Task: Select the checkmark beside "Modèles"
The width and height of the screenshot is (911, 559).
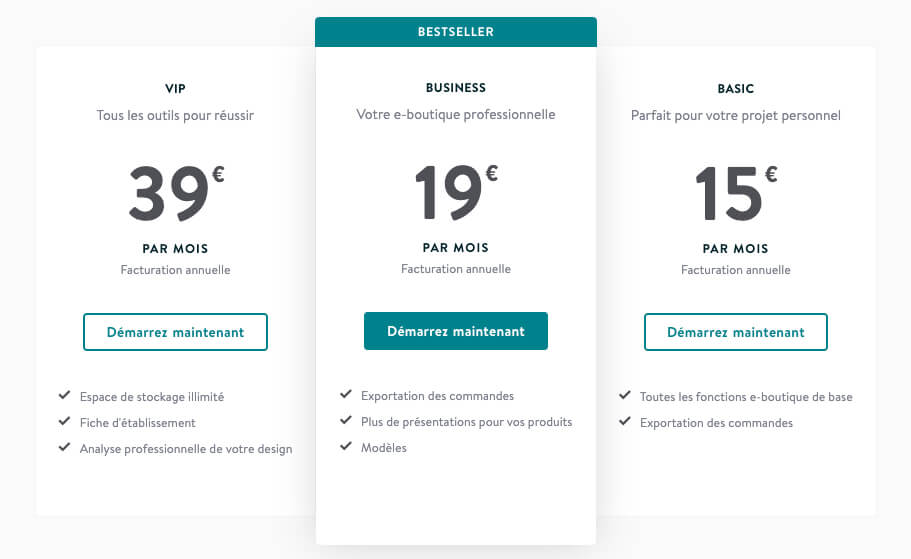Action: tap(346, 447)
